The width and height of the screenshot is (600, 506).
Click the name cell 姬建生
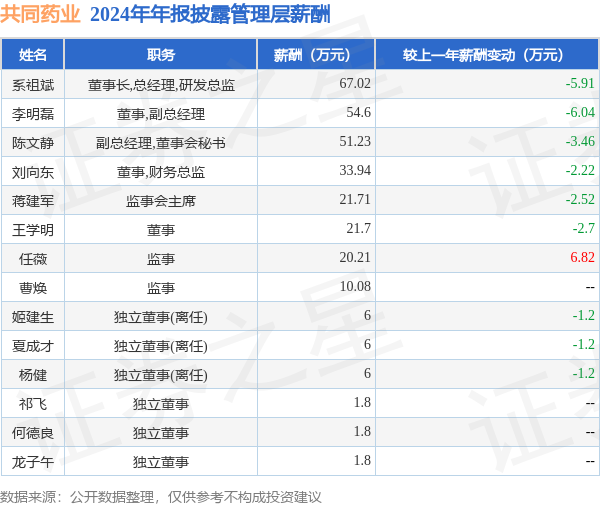point(33,317)
